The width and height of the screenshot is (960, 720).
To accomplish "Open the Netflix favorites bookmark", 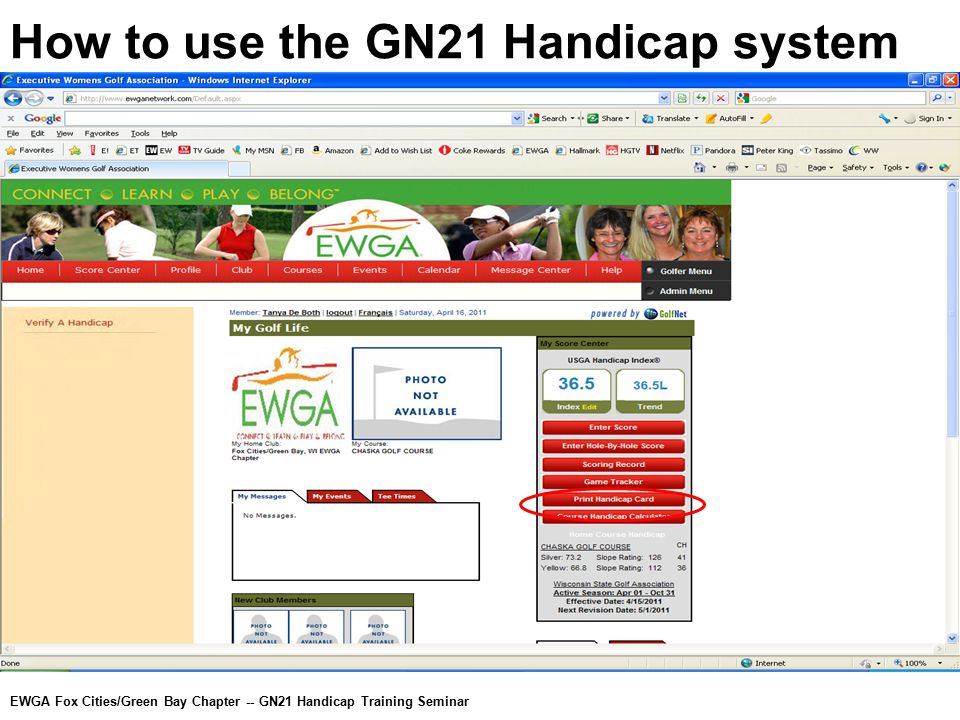I will (666, 150).
